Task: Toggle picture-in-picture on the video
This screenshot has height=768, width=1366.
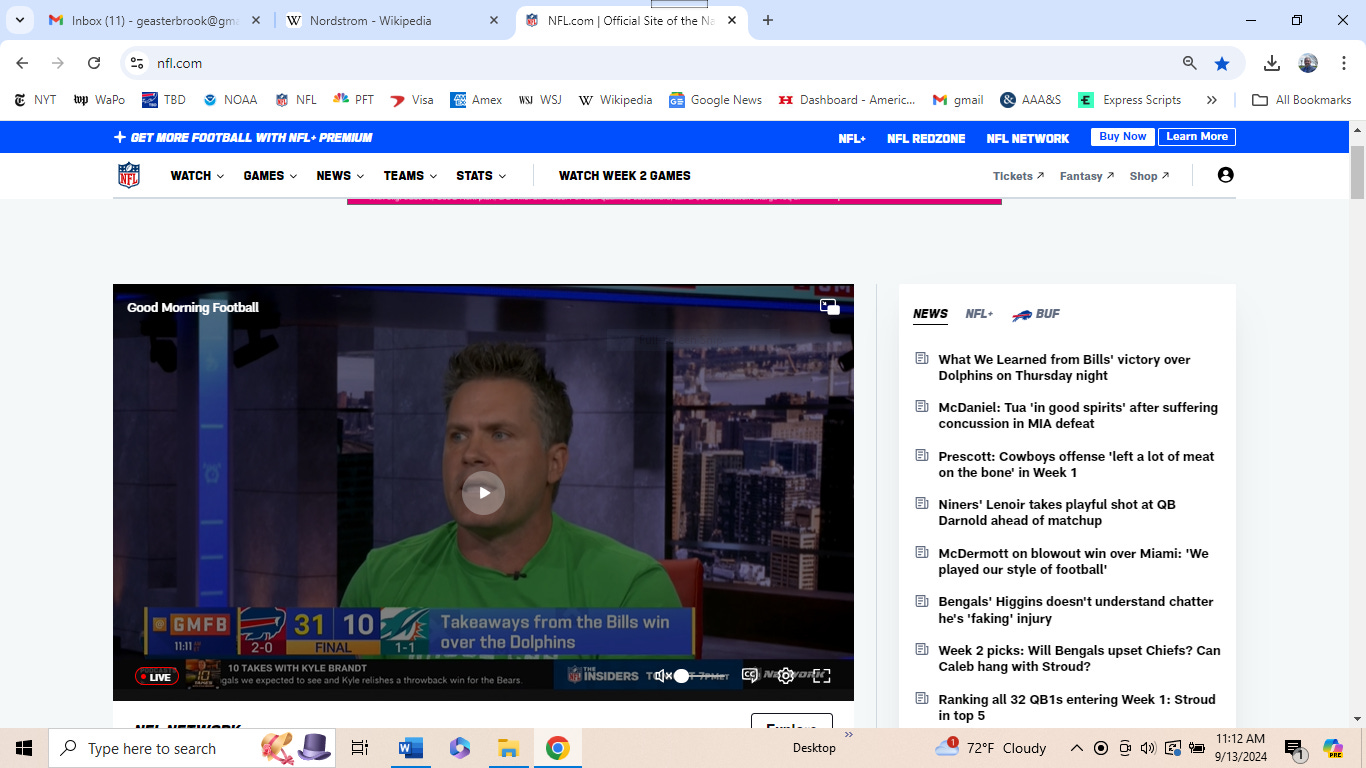Action: [x=830, y=307]
